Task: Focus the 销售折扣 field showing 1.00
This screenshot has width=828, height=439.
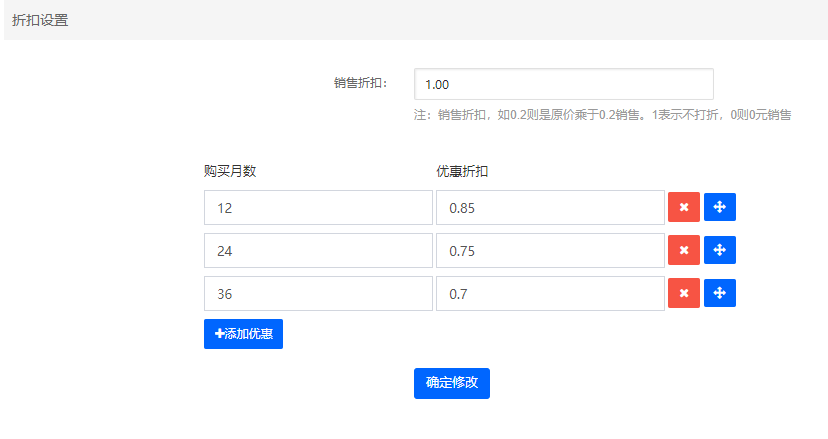Action: tap(563, 84)
